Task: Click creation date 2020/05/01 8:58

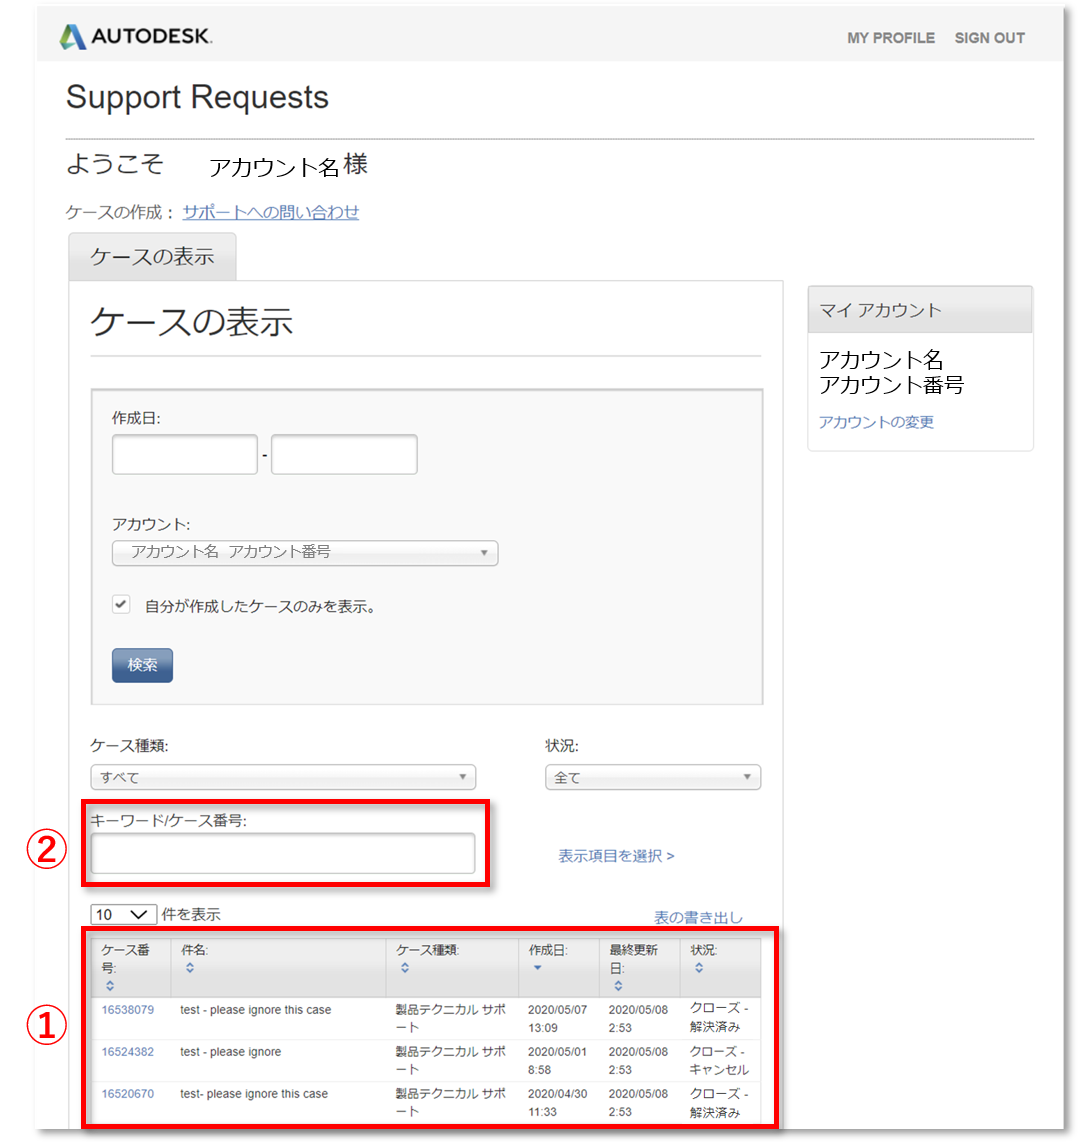Action: [557, 1061]
